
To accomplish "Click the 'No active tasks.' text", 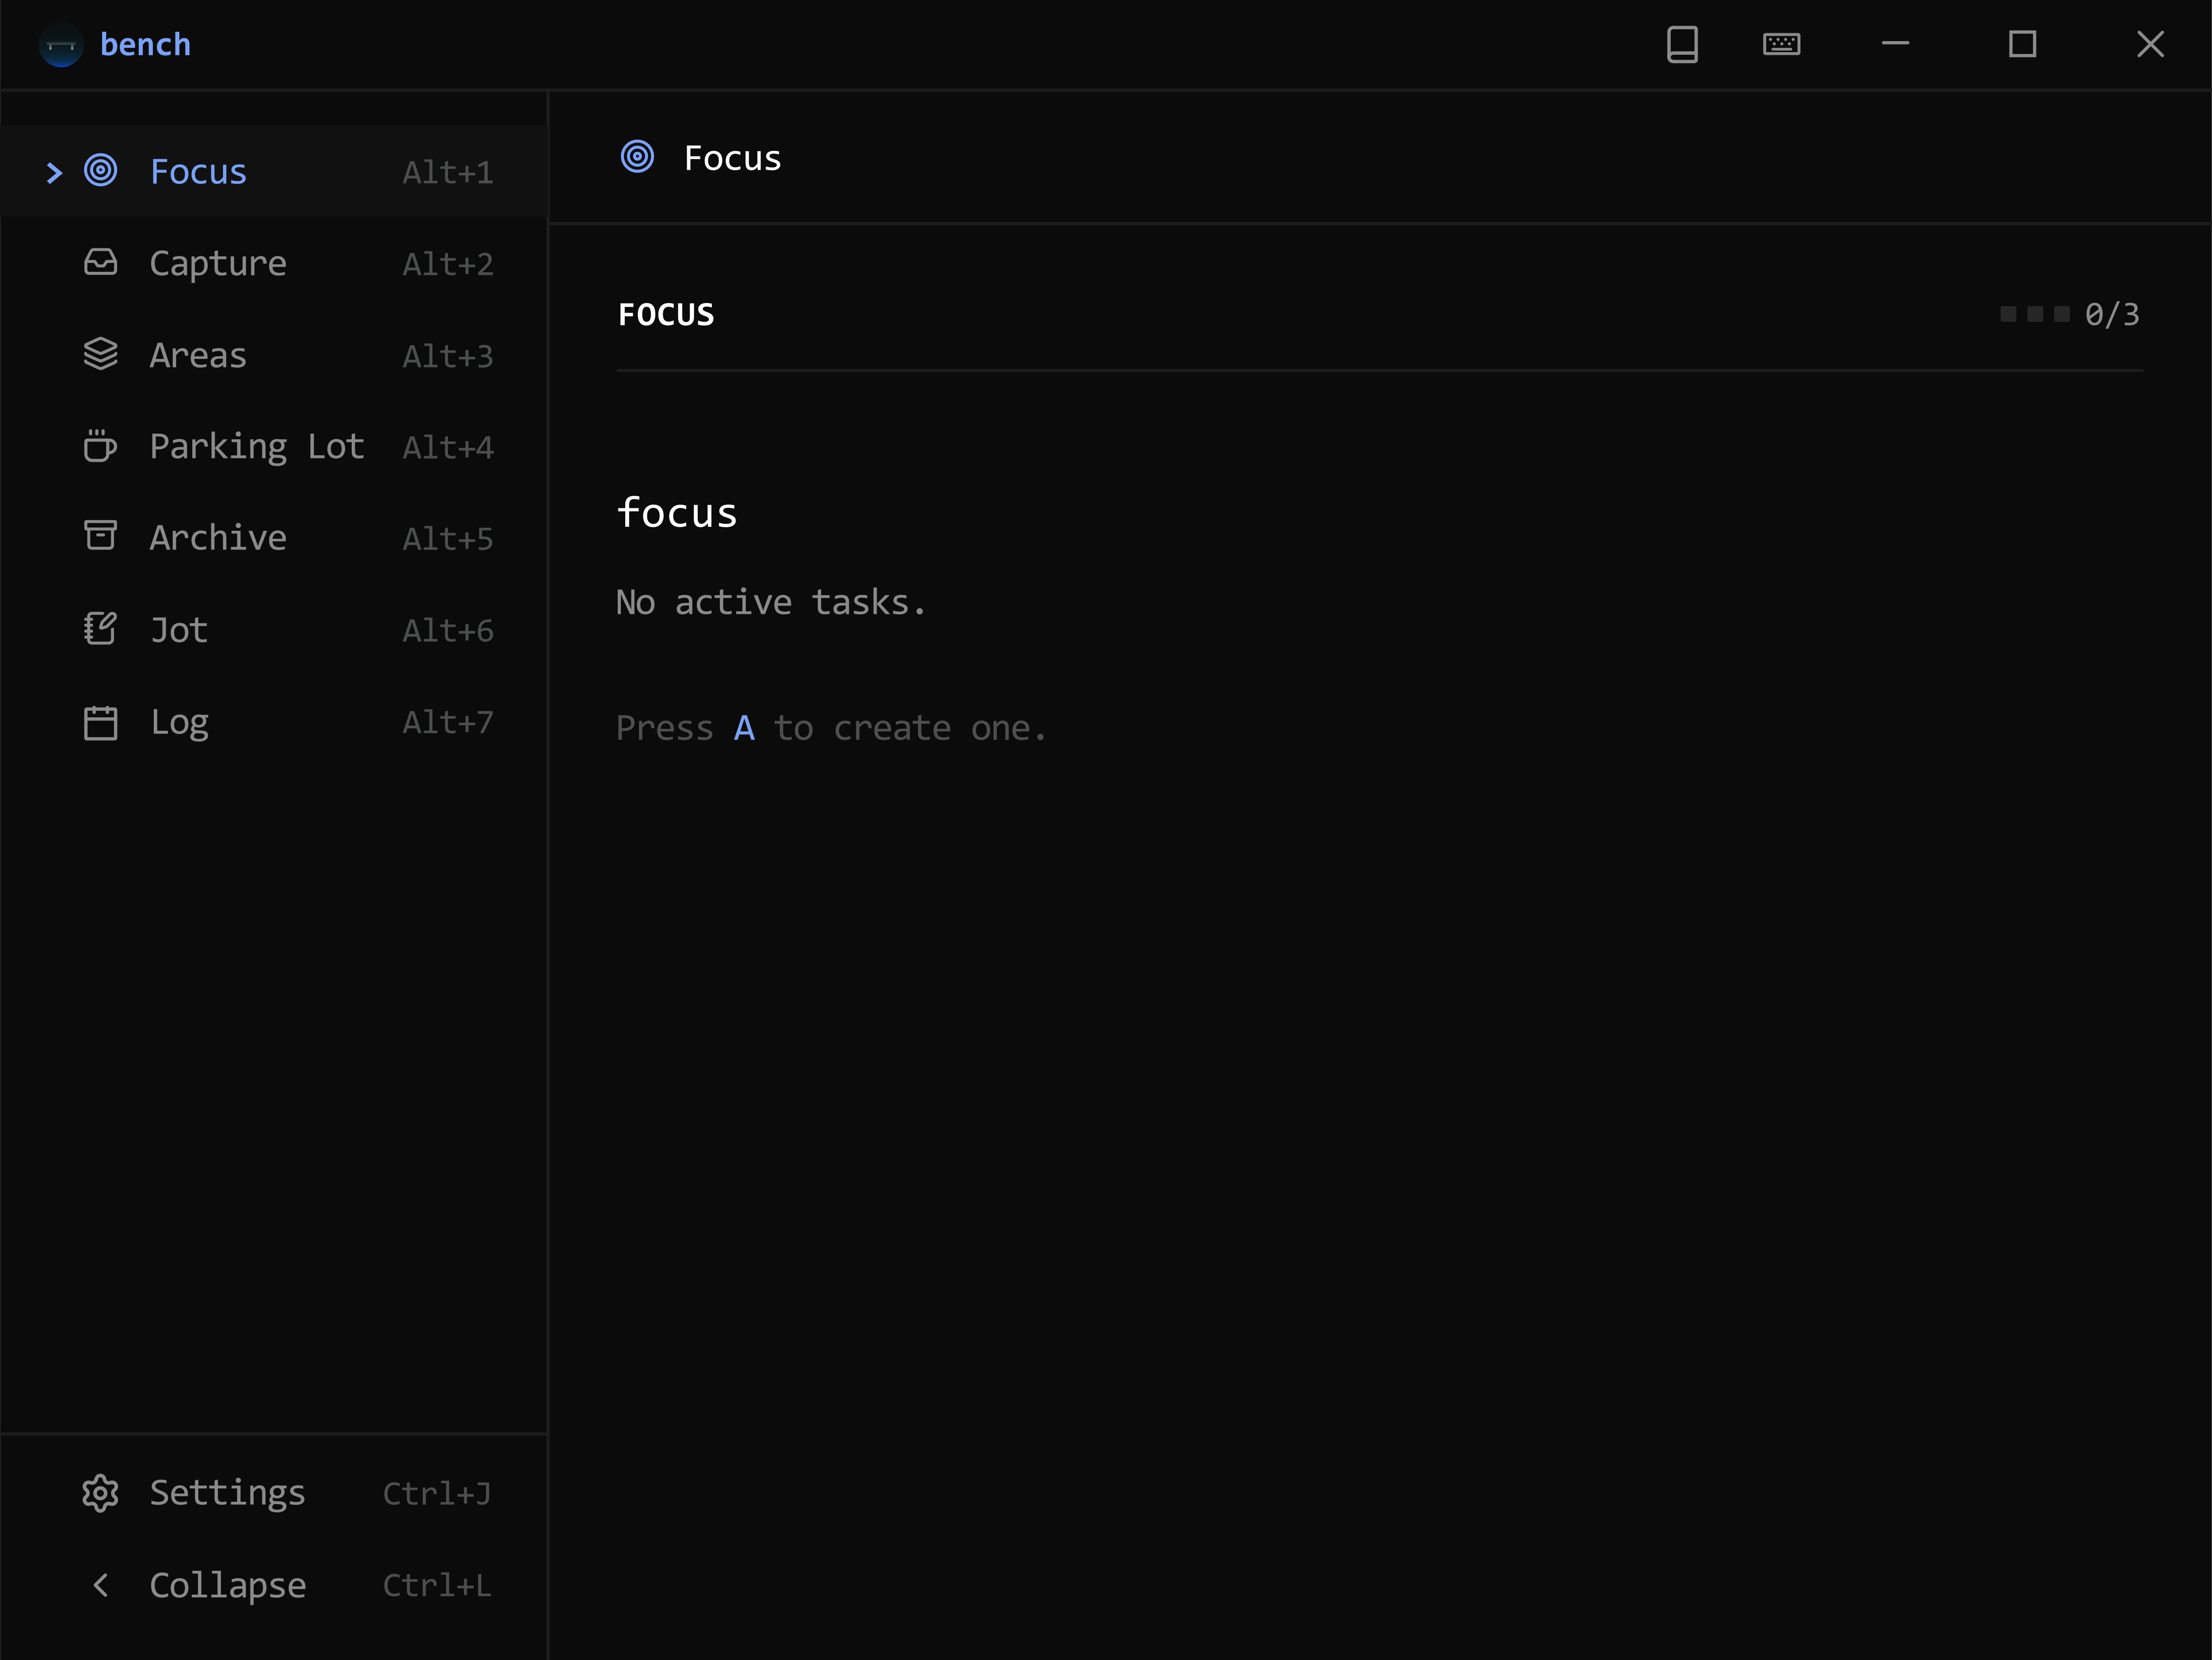I will click(771, 602).
